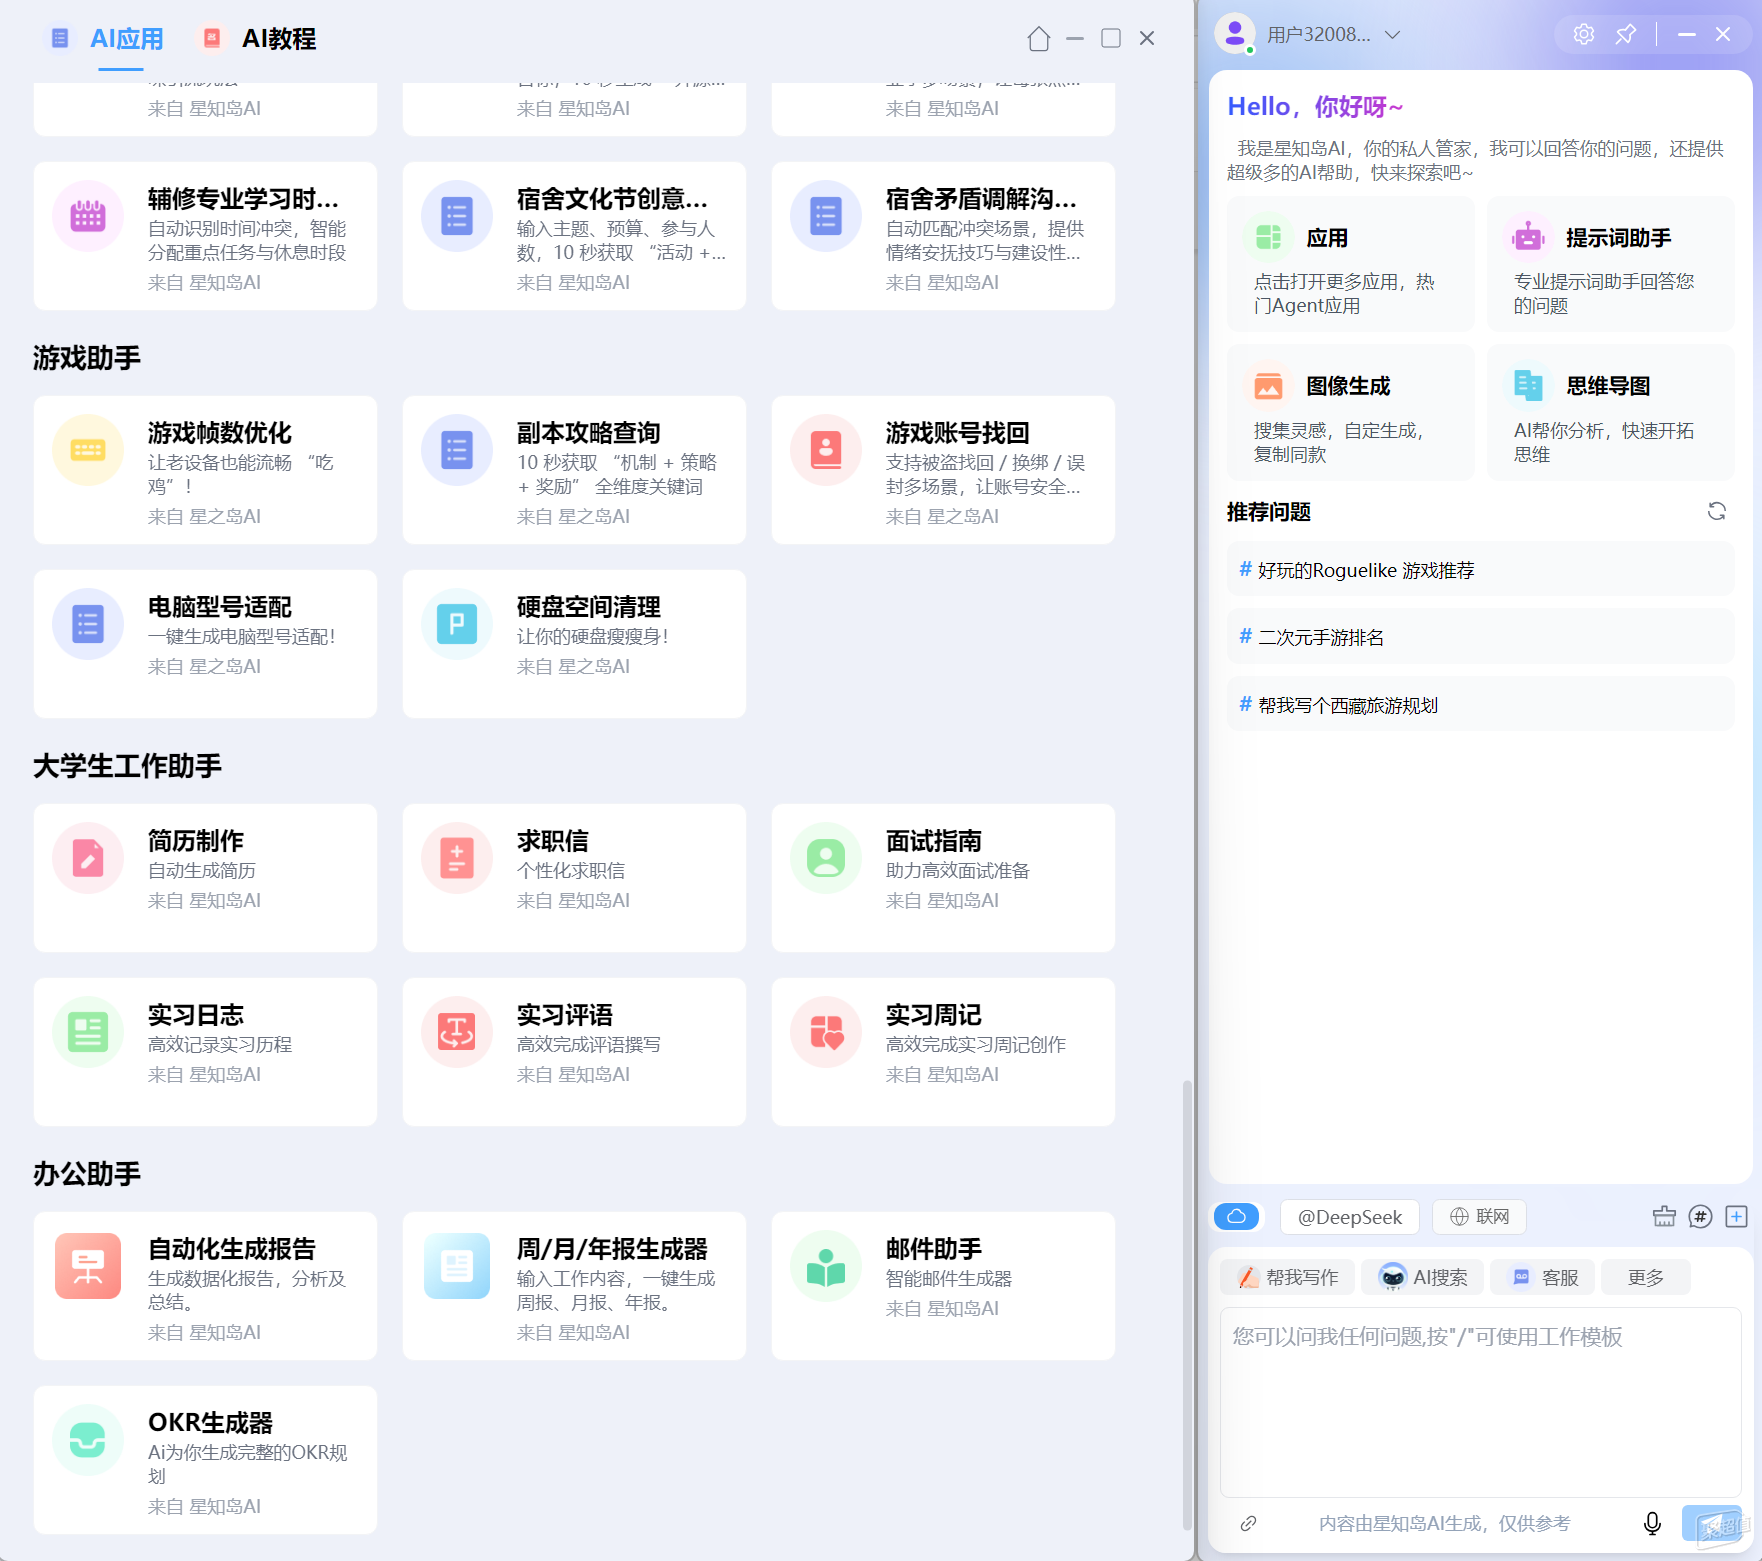The width and height of the screenshot is (1762, 1561).
Task: Click the attachment link icon
Action: pyautogui.click(x=1248, y=1523)
